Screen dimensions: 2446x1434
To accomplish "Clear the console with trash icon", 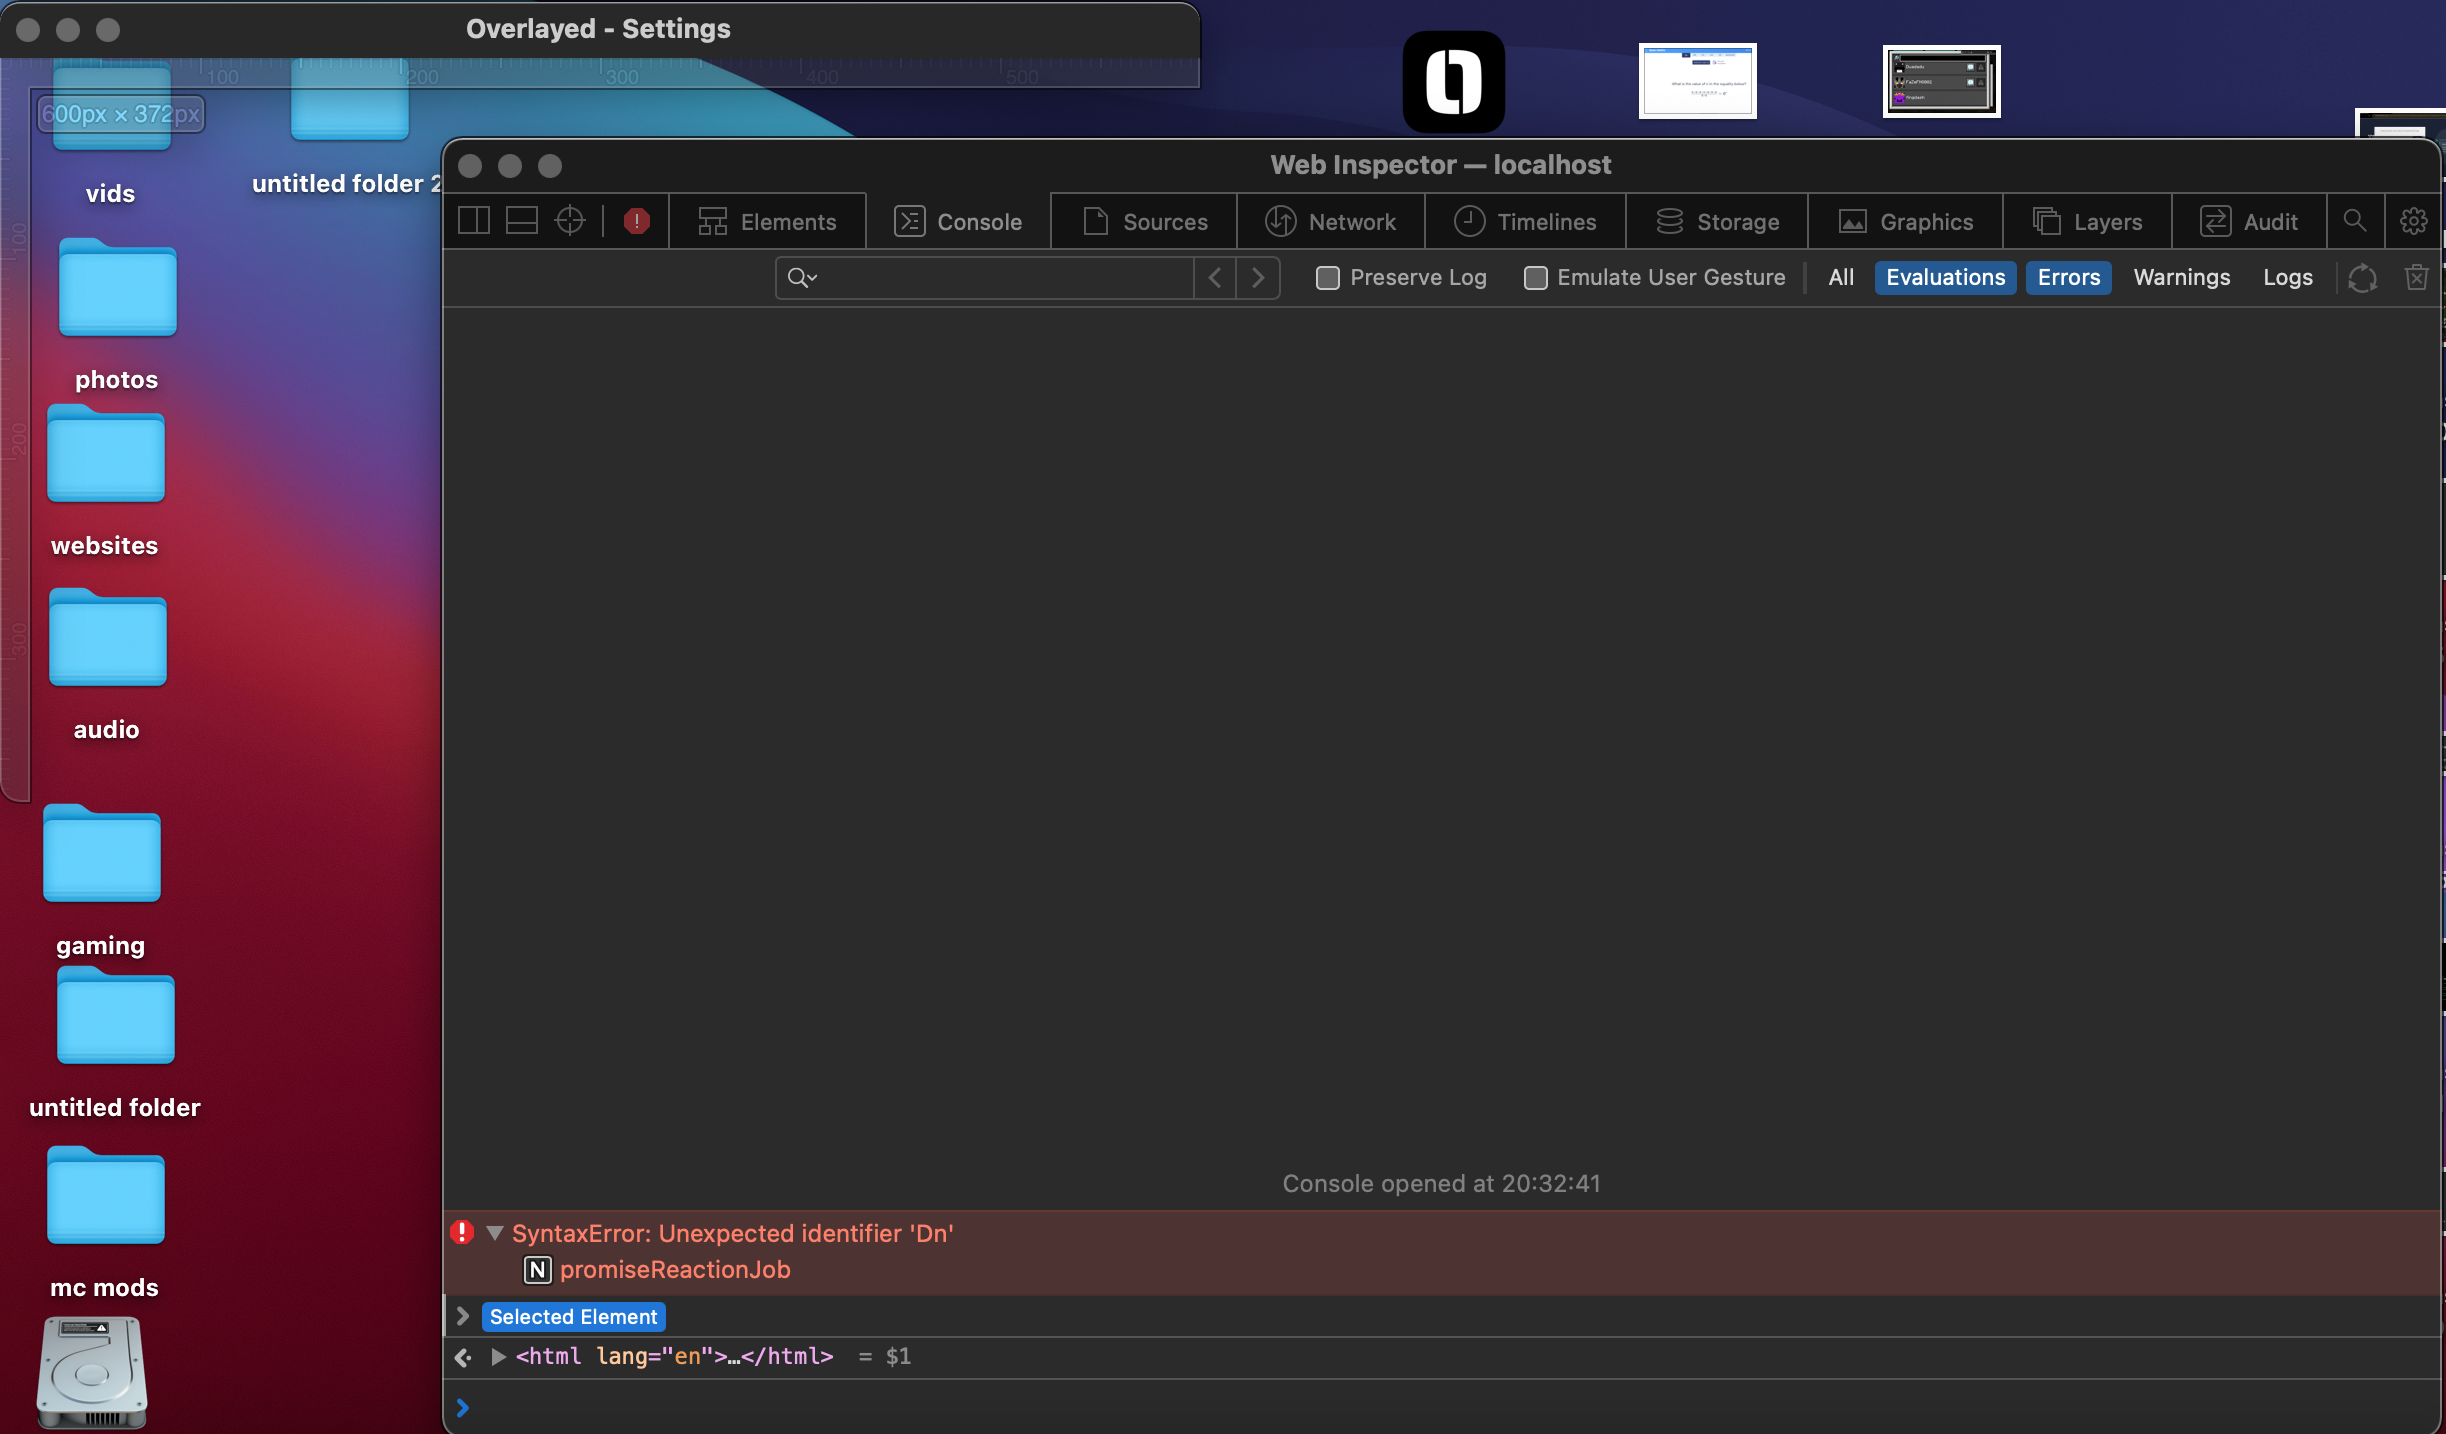I will pyautogui.click(x=2417, y=277).
